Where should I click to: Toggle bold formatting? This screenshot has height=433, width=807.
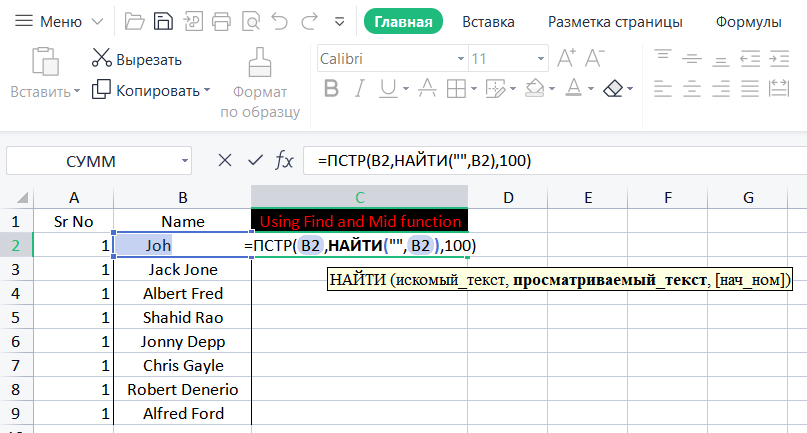pyautogui.click(x=331, y=89)
